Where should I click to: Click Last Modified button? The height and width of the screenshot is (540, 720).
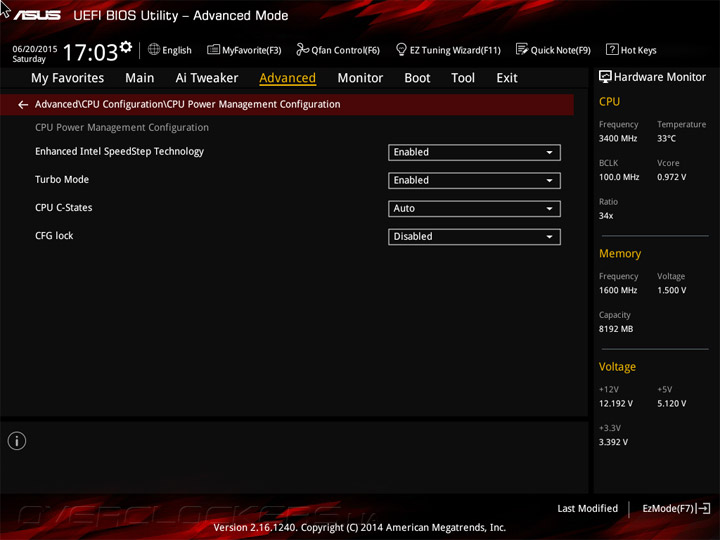click(x=587, y=508)
